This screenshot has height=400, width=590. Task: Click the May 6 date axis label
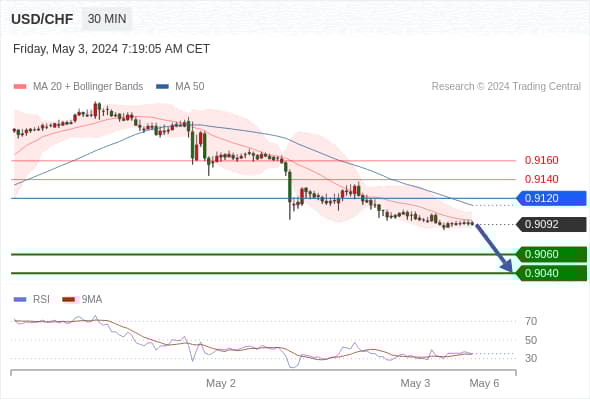484,383
